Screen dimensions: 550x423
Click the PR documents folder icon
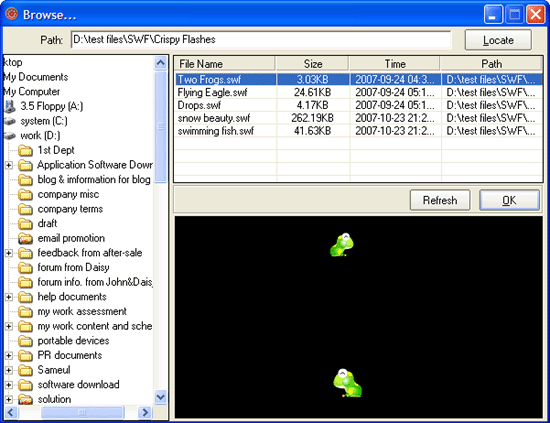(x=25, y=356)
